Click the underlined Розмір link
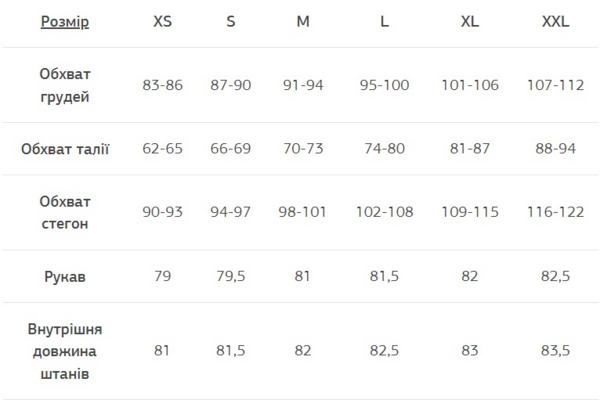Screen dimensions: 600x400 (x=65, y=22)
